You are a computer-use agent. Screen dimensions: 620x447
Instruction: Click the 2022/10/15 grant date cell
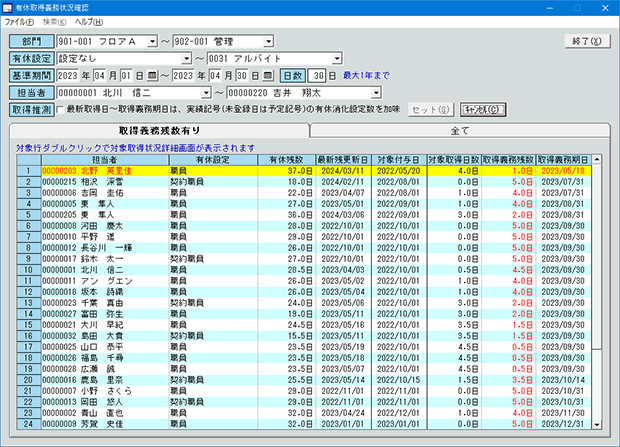[x=399, y=380]
